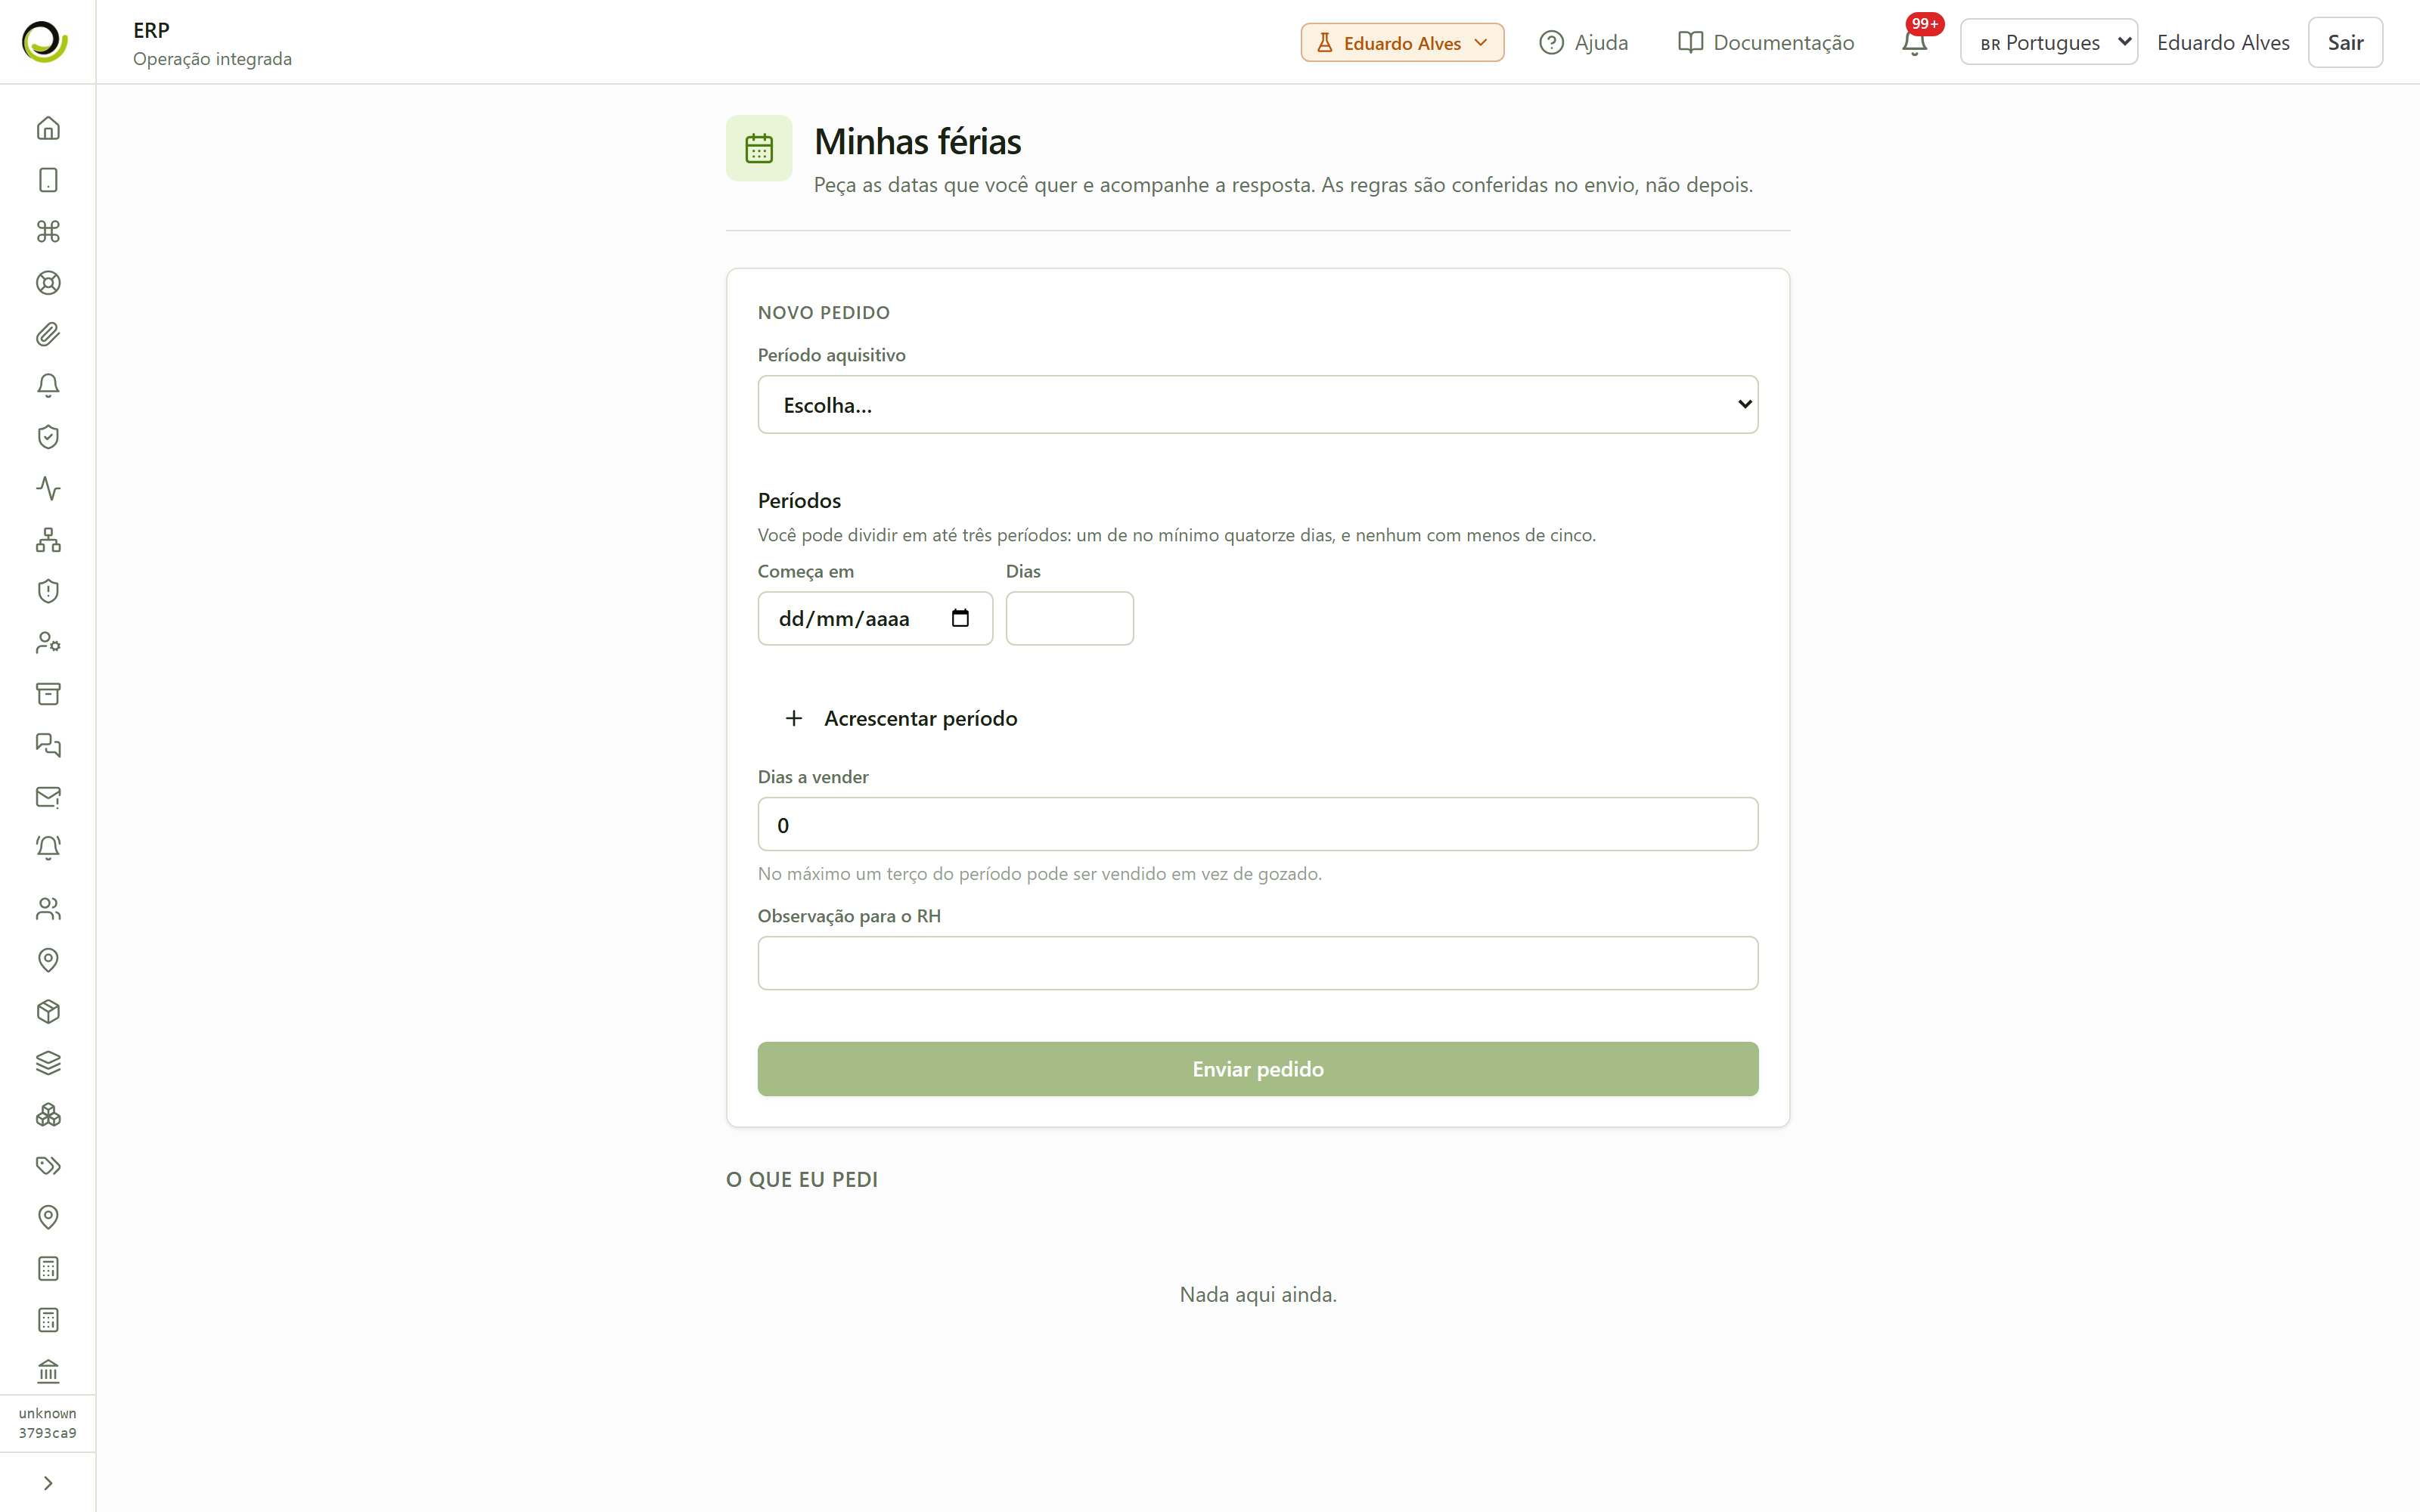Screen dimensions: 2420x1512
Task: Open the Documentação link
Action: (1766, 42)
